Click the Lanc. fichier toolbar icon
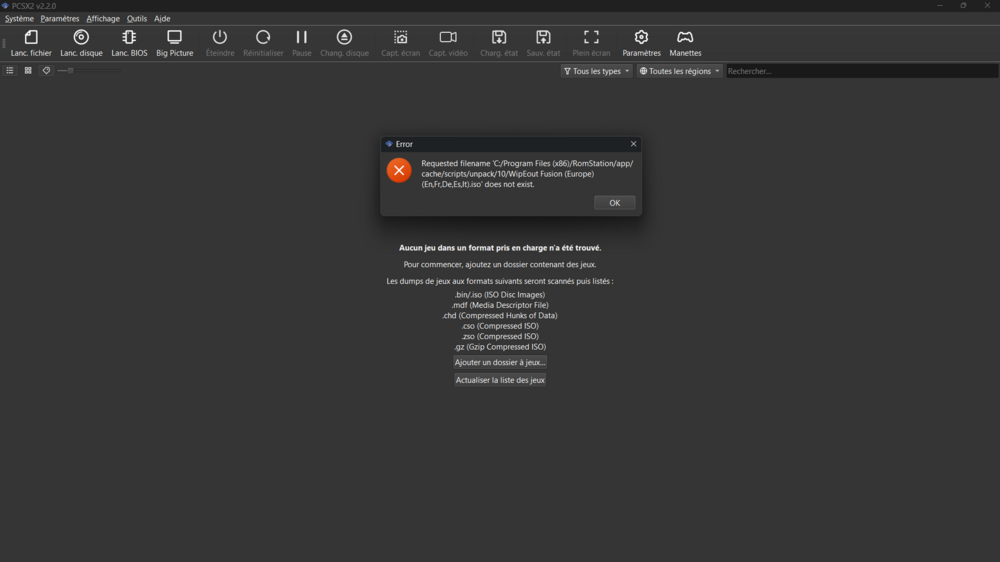The width and height of the screenshot is (1000, 562). coord(31,43)
